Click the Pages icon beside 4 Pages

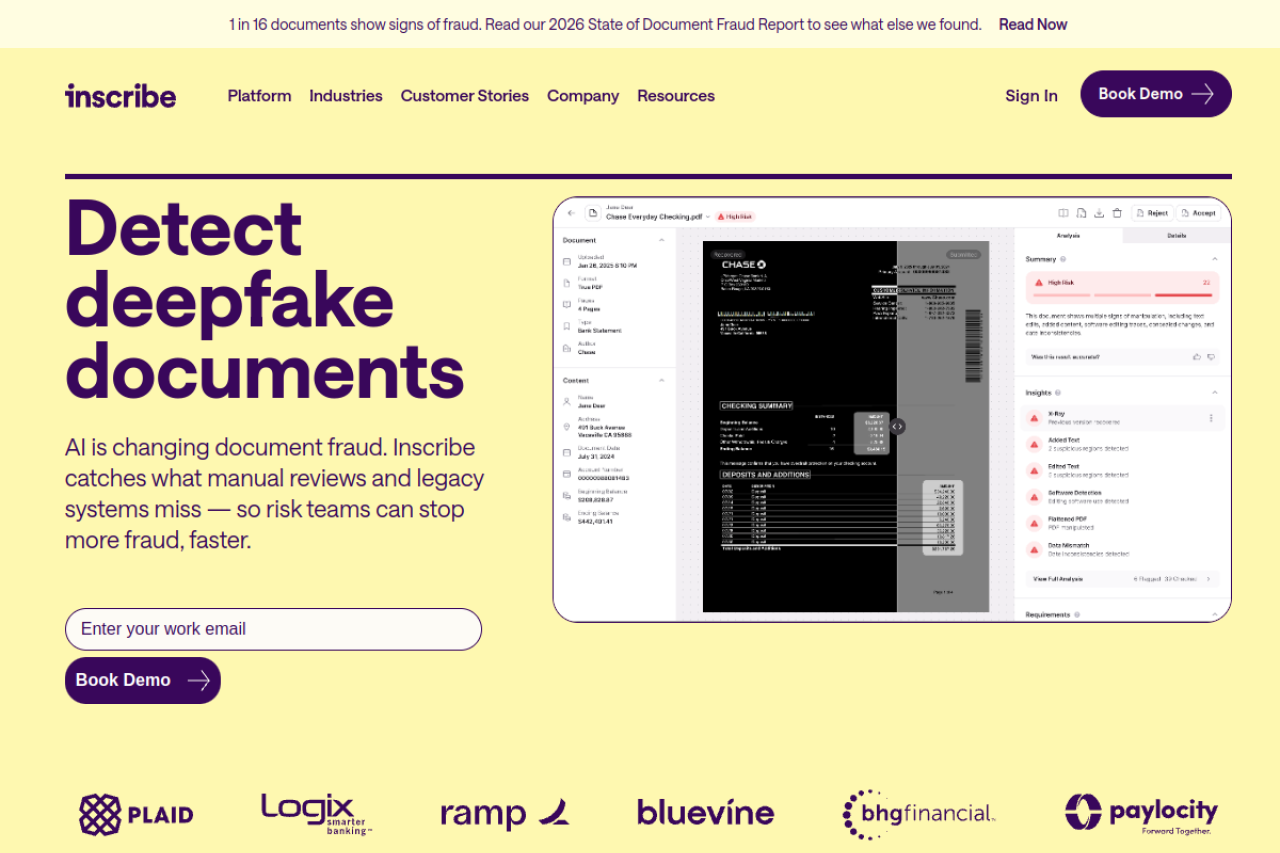tap(567, 304)
